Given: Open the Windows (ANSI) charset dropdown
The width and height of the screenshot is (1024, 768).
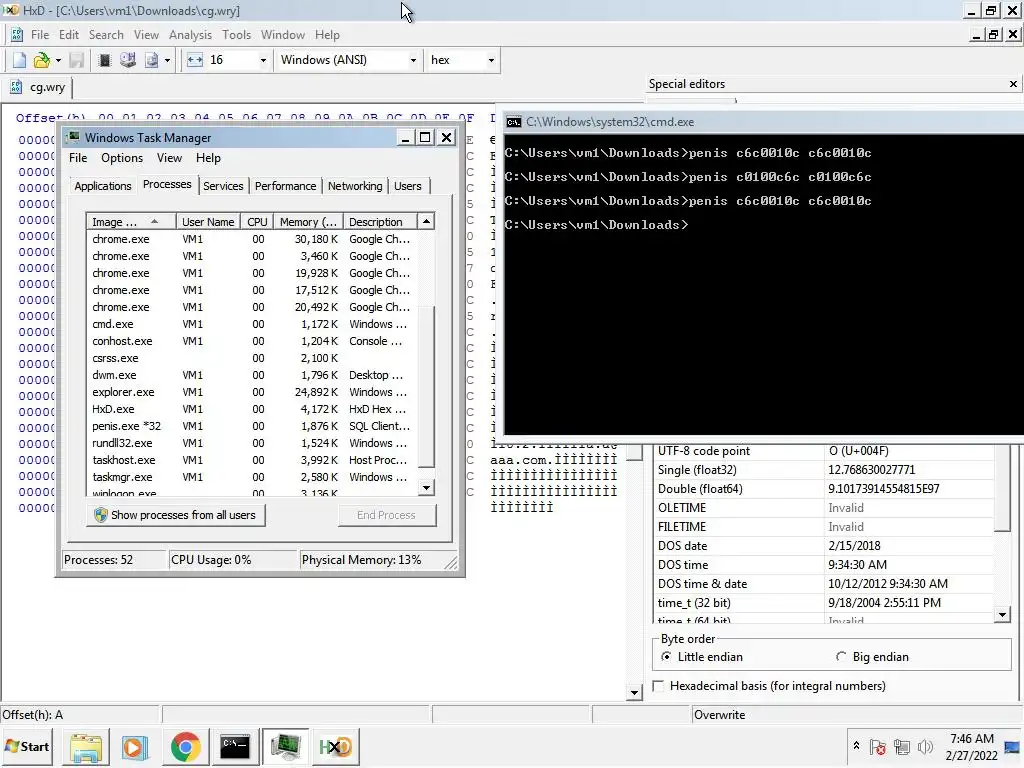Looking at the screenshot, I should [x=413, y=61].
